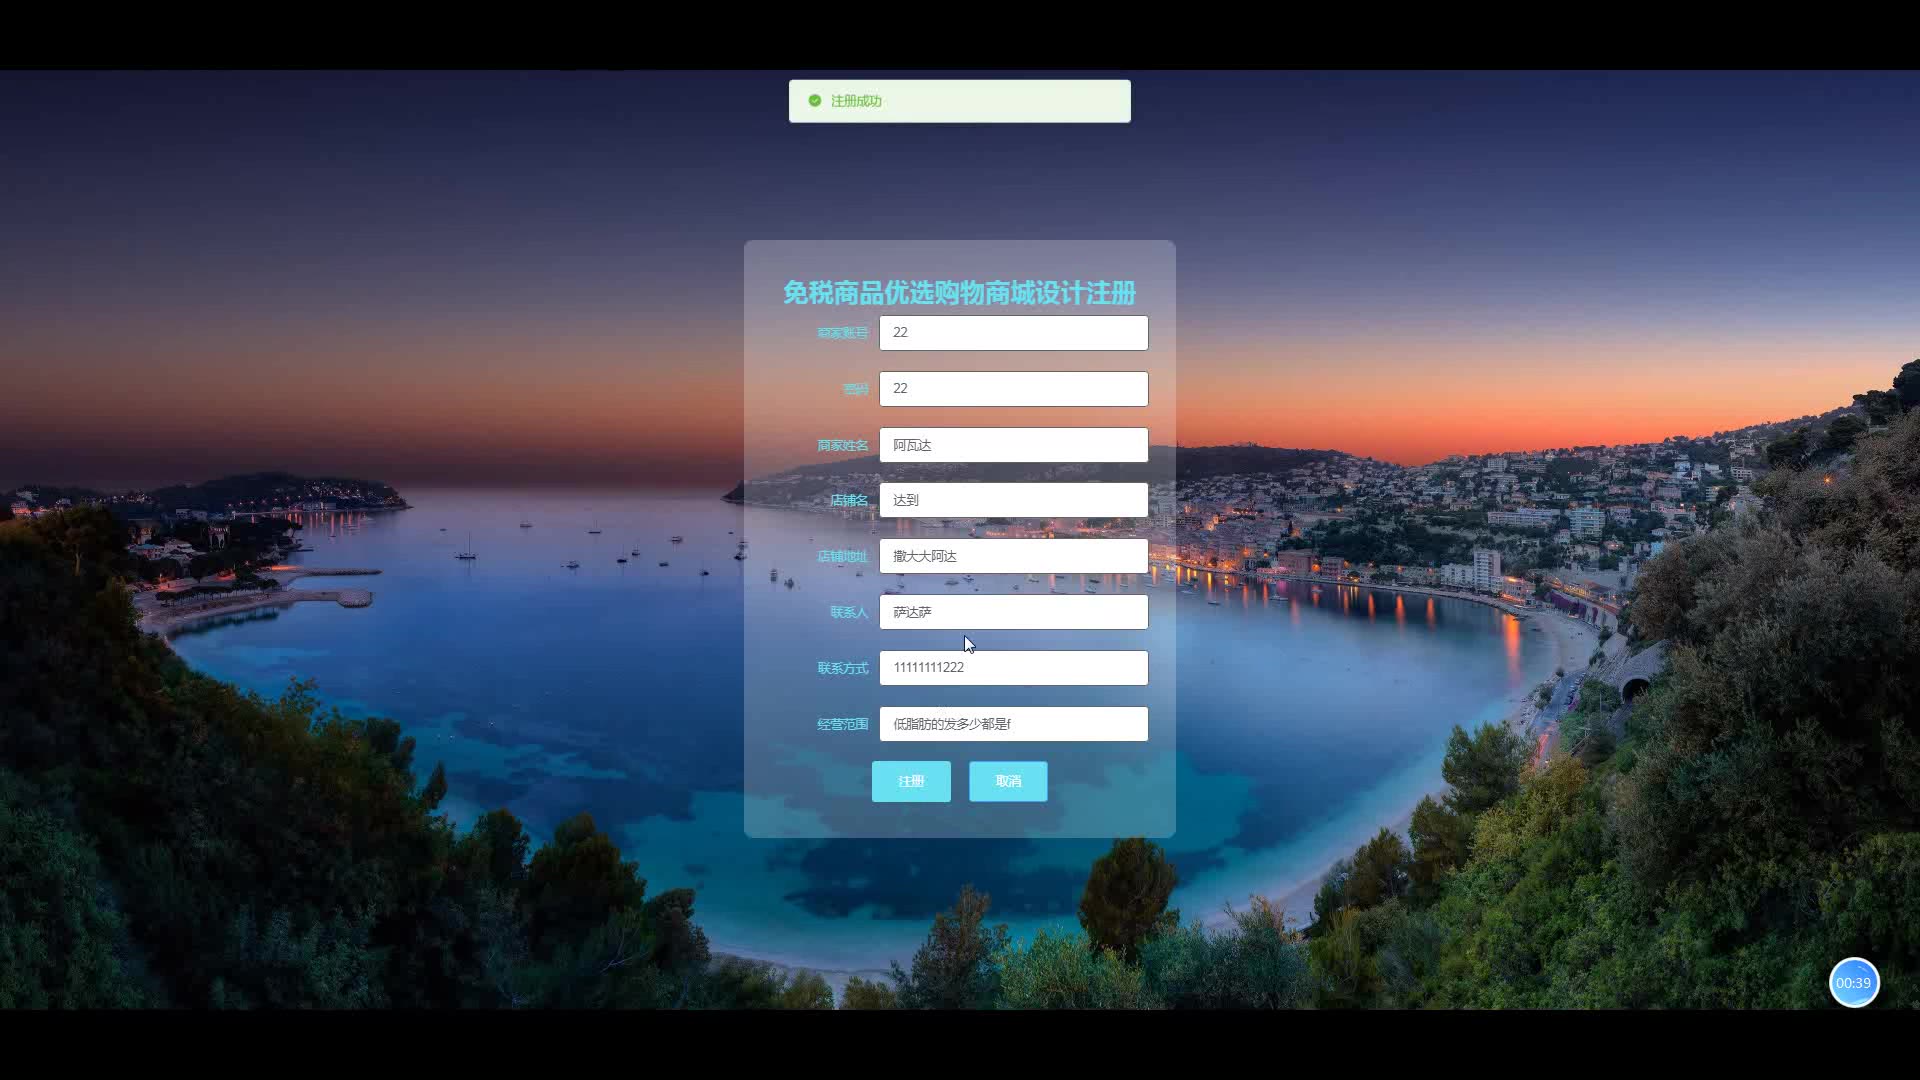Click the 免税商品优选购物商城设计注册 title

point(959,293)
